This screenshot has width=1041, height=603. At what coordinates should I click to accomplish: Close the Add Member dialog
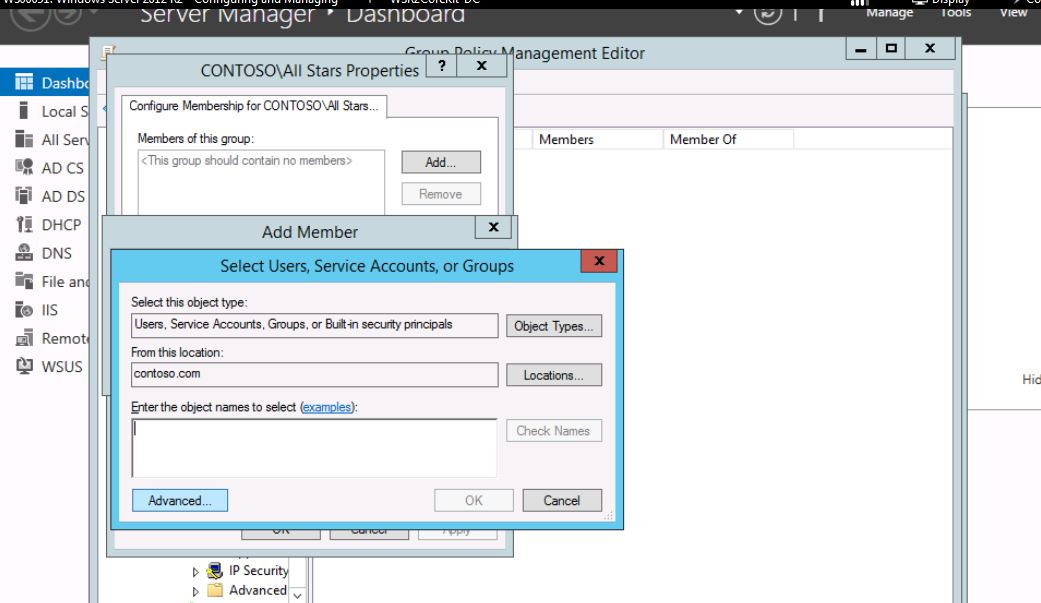tap(493, 227)
